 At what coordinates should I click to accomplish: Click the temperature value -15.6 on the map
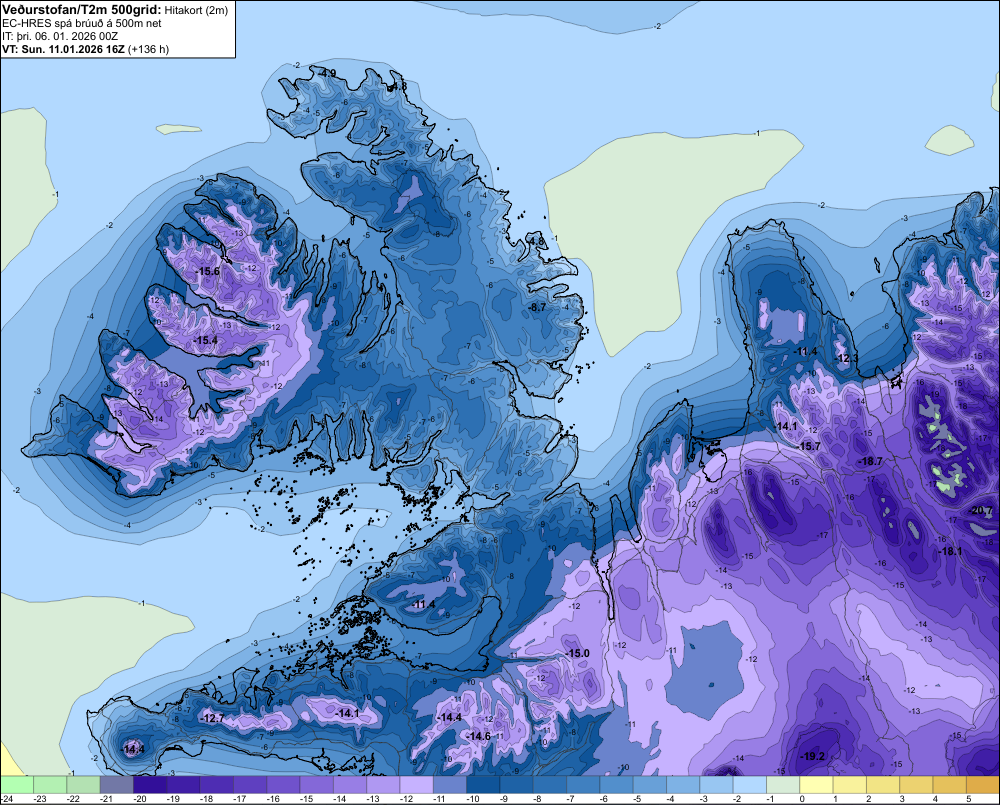coord(207,271)
